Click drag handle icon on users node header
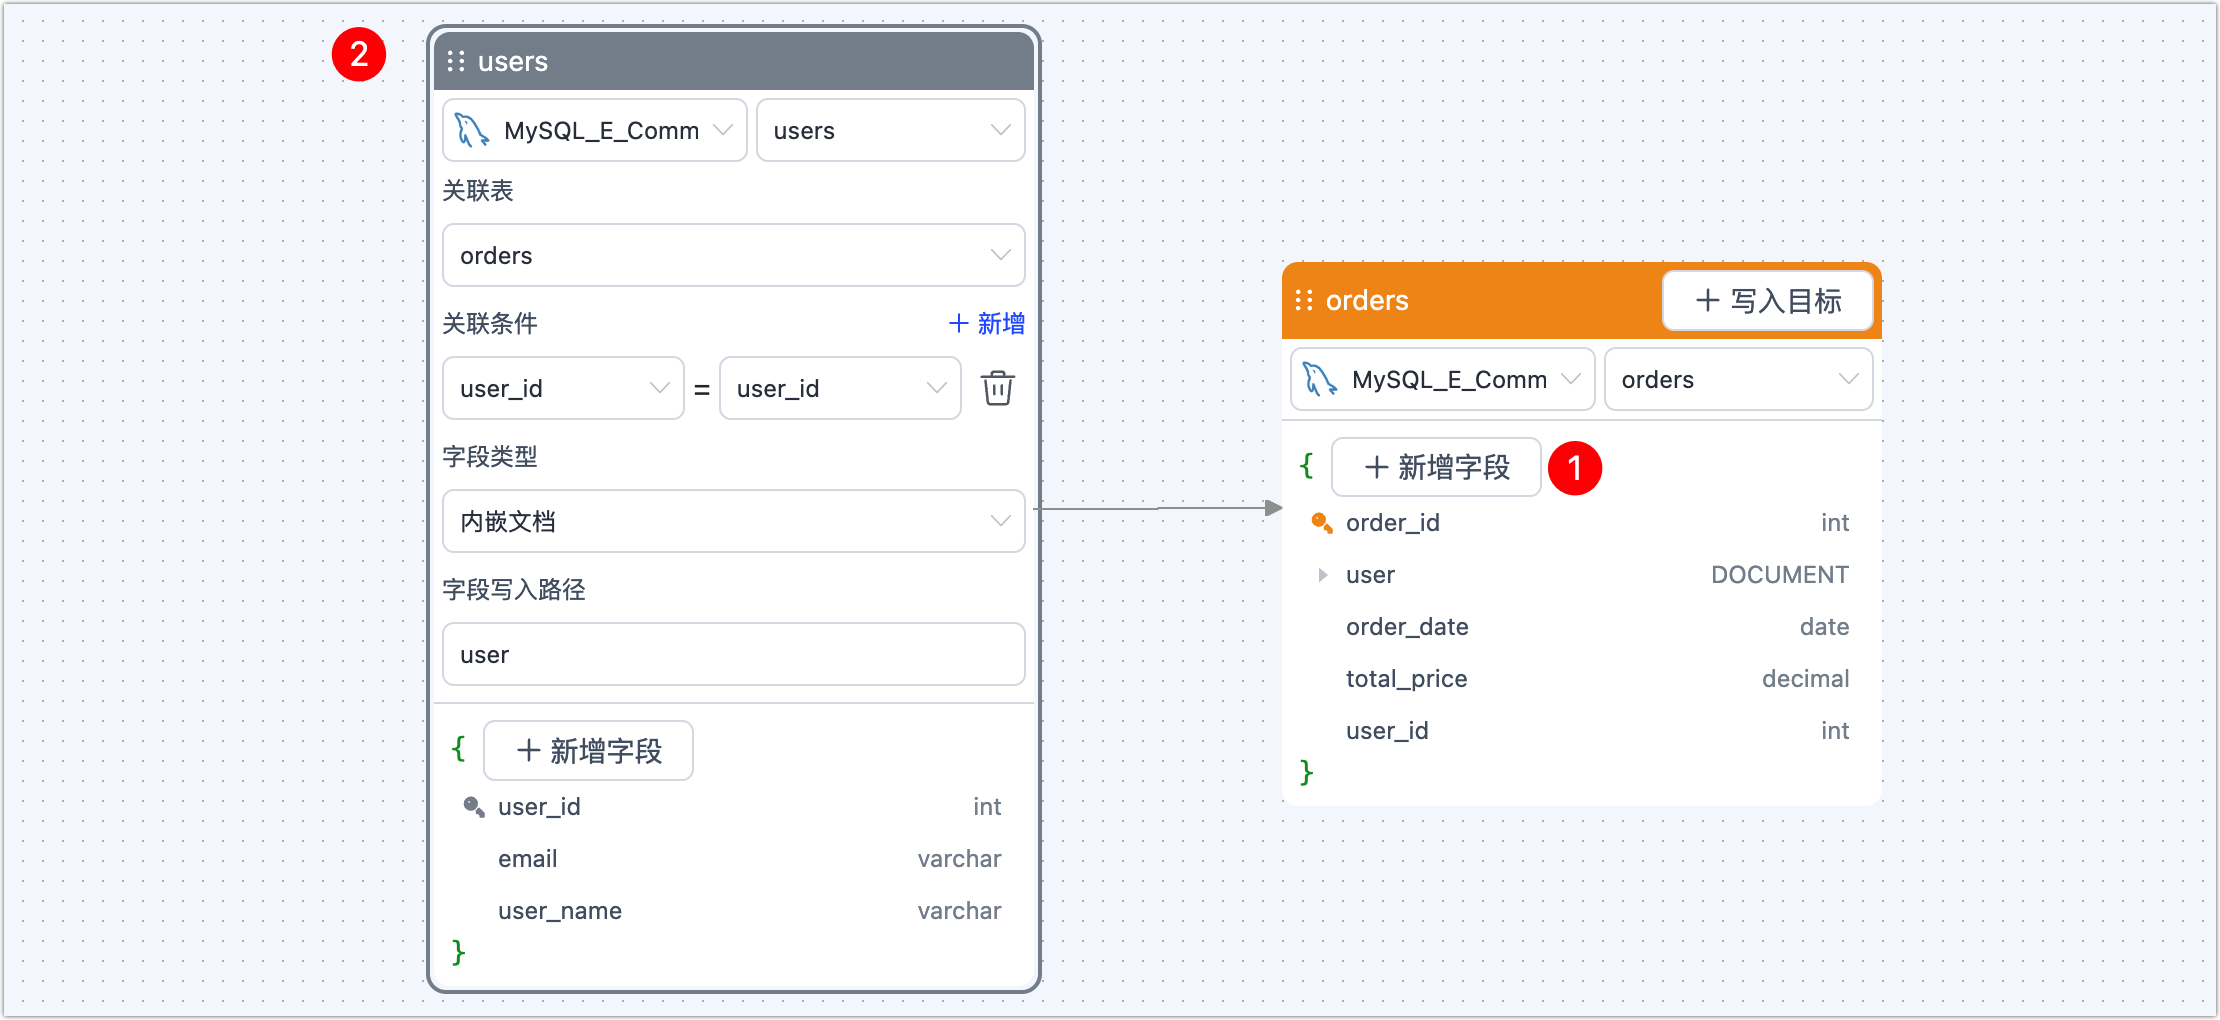The height and width of the screenshot is (1020, 2220). [x=456, y=61]
